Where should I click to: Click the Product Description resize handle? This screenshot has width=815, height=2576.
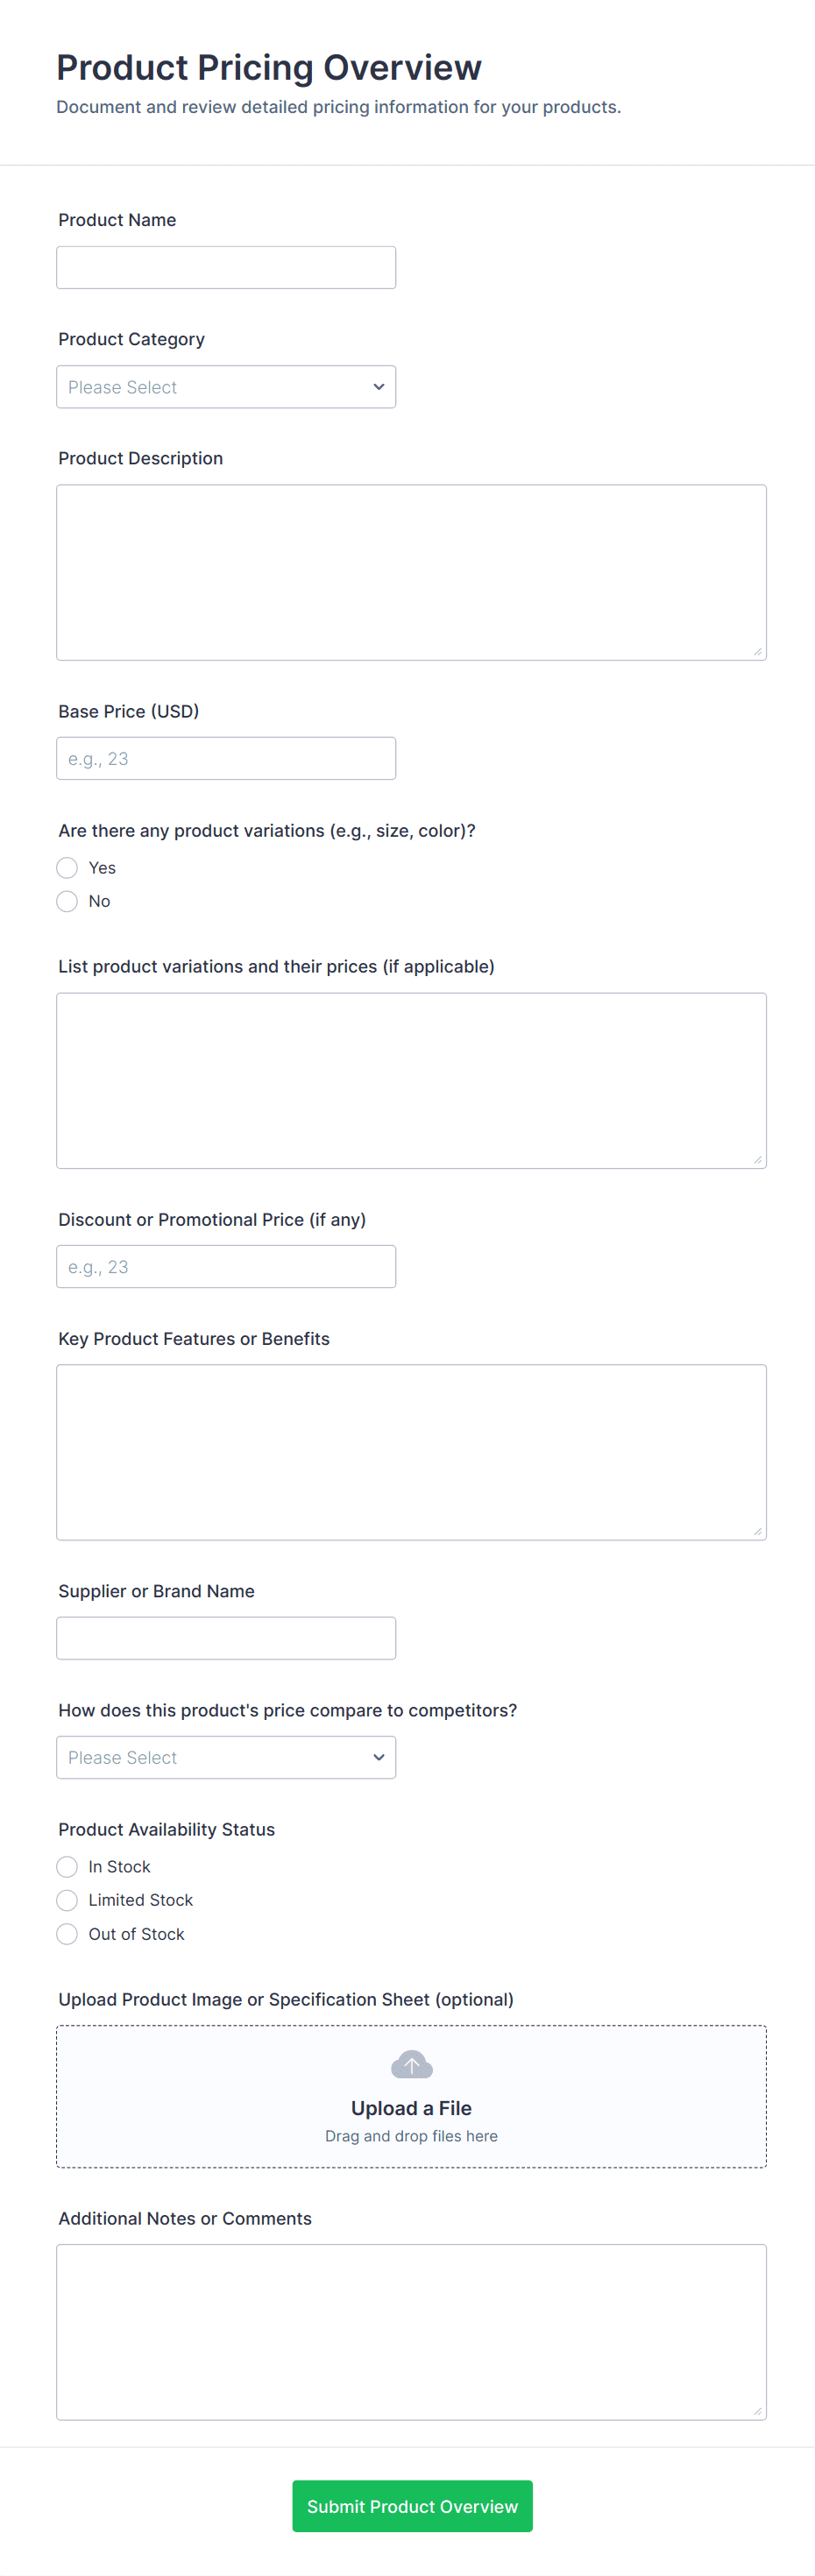[x=758, y=652]
